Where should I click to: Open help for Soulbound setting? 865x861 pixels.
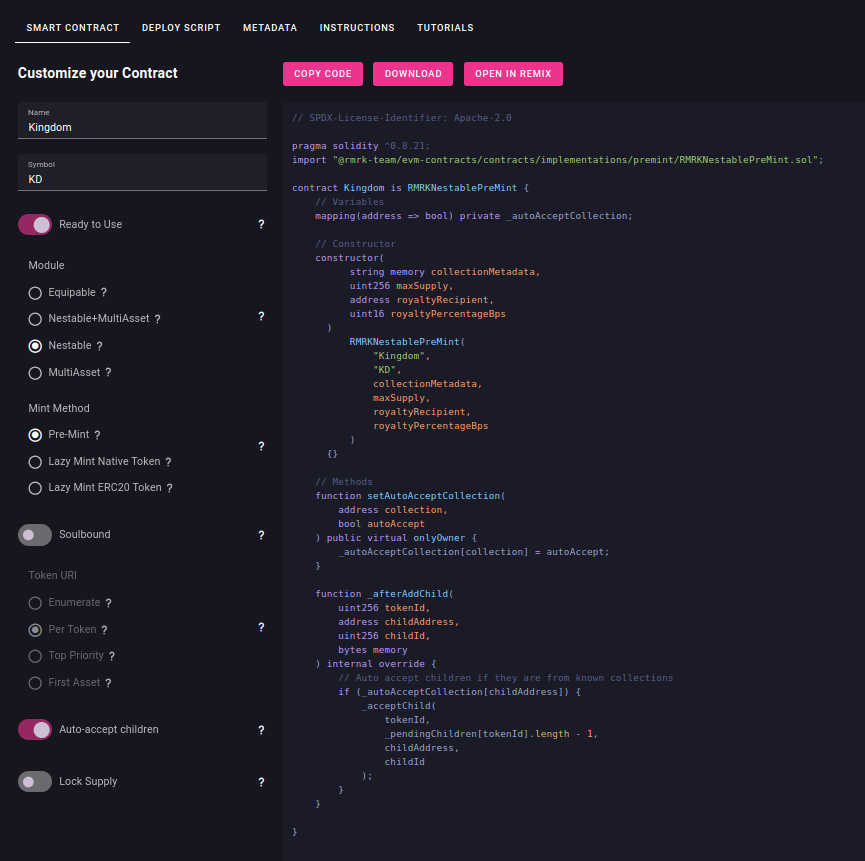(261, 535)
